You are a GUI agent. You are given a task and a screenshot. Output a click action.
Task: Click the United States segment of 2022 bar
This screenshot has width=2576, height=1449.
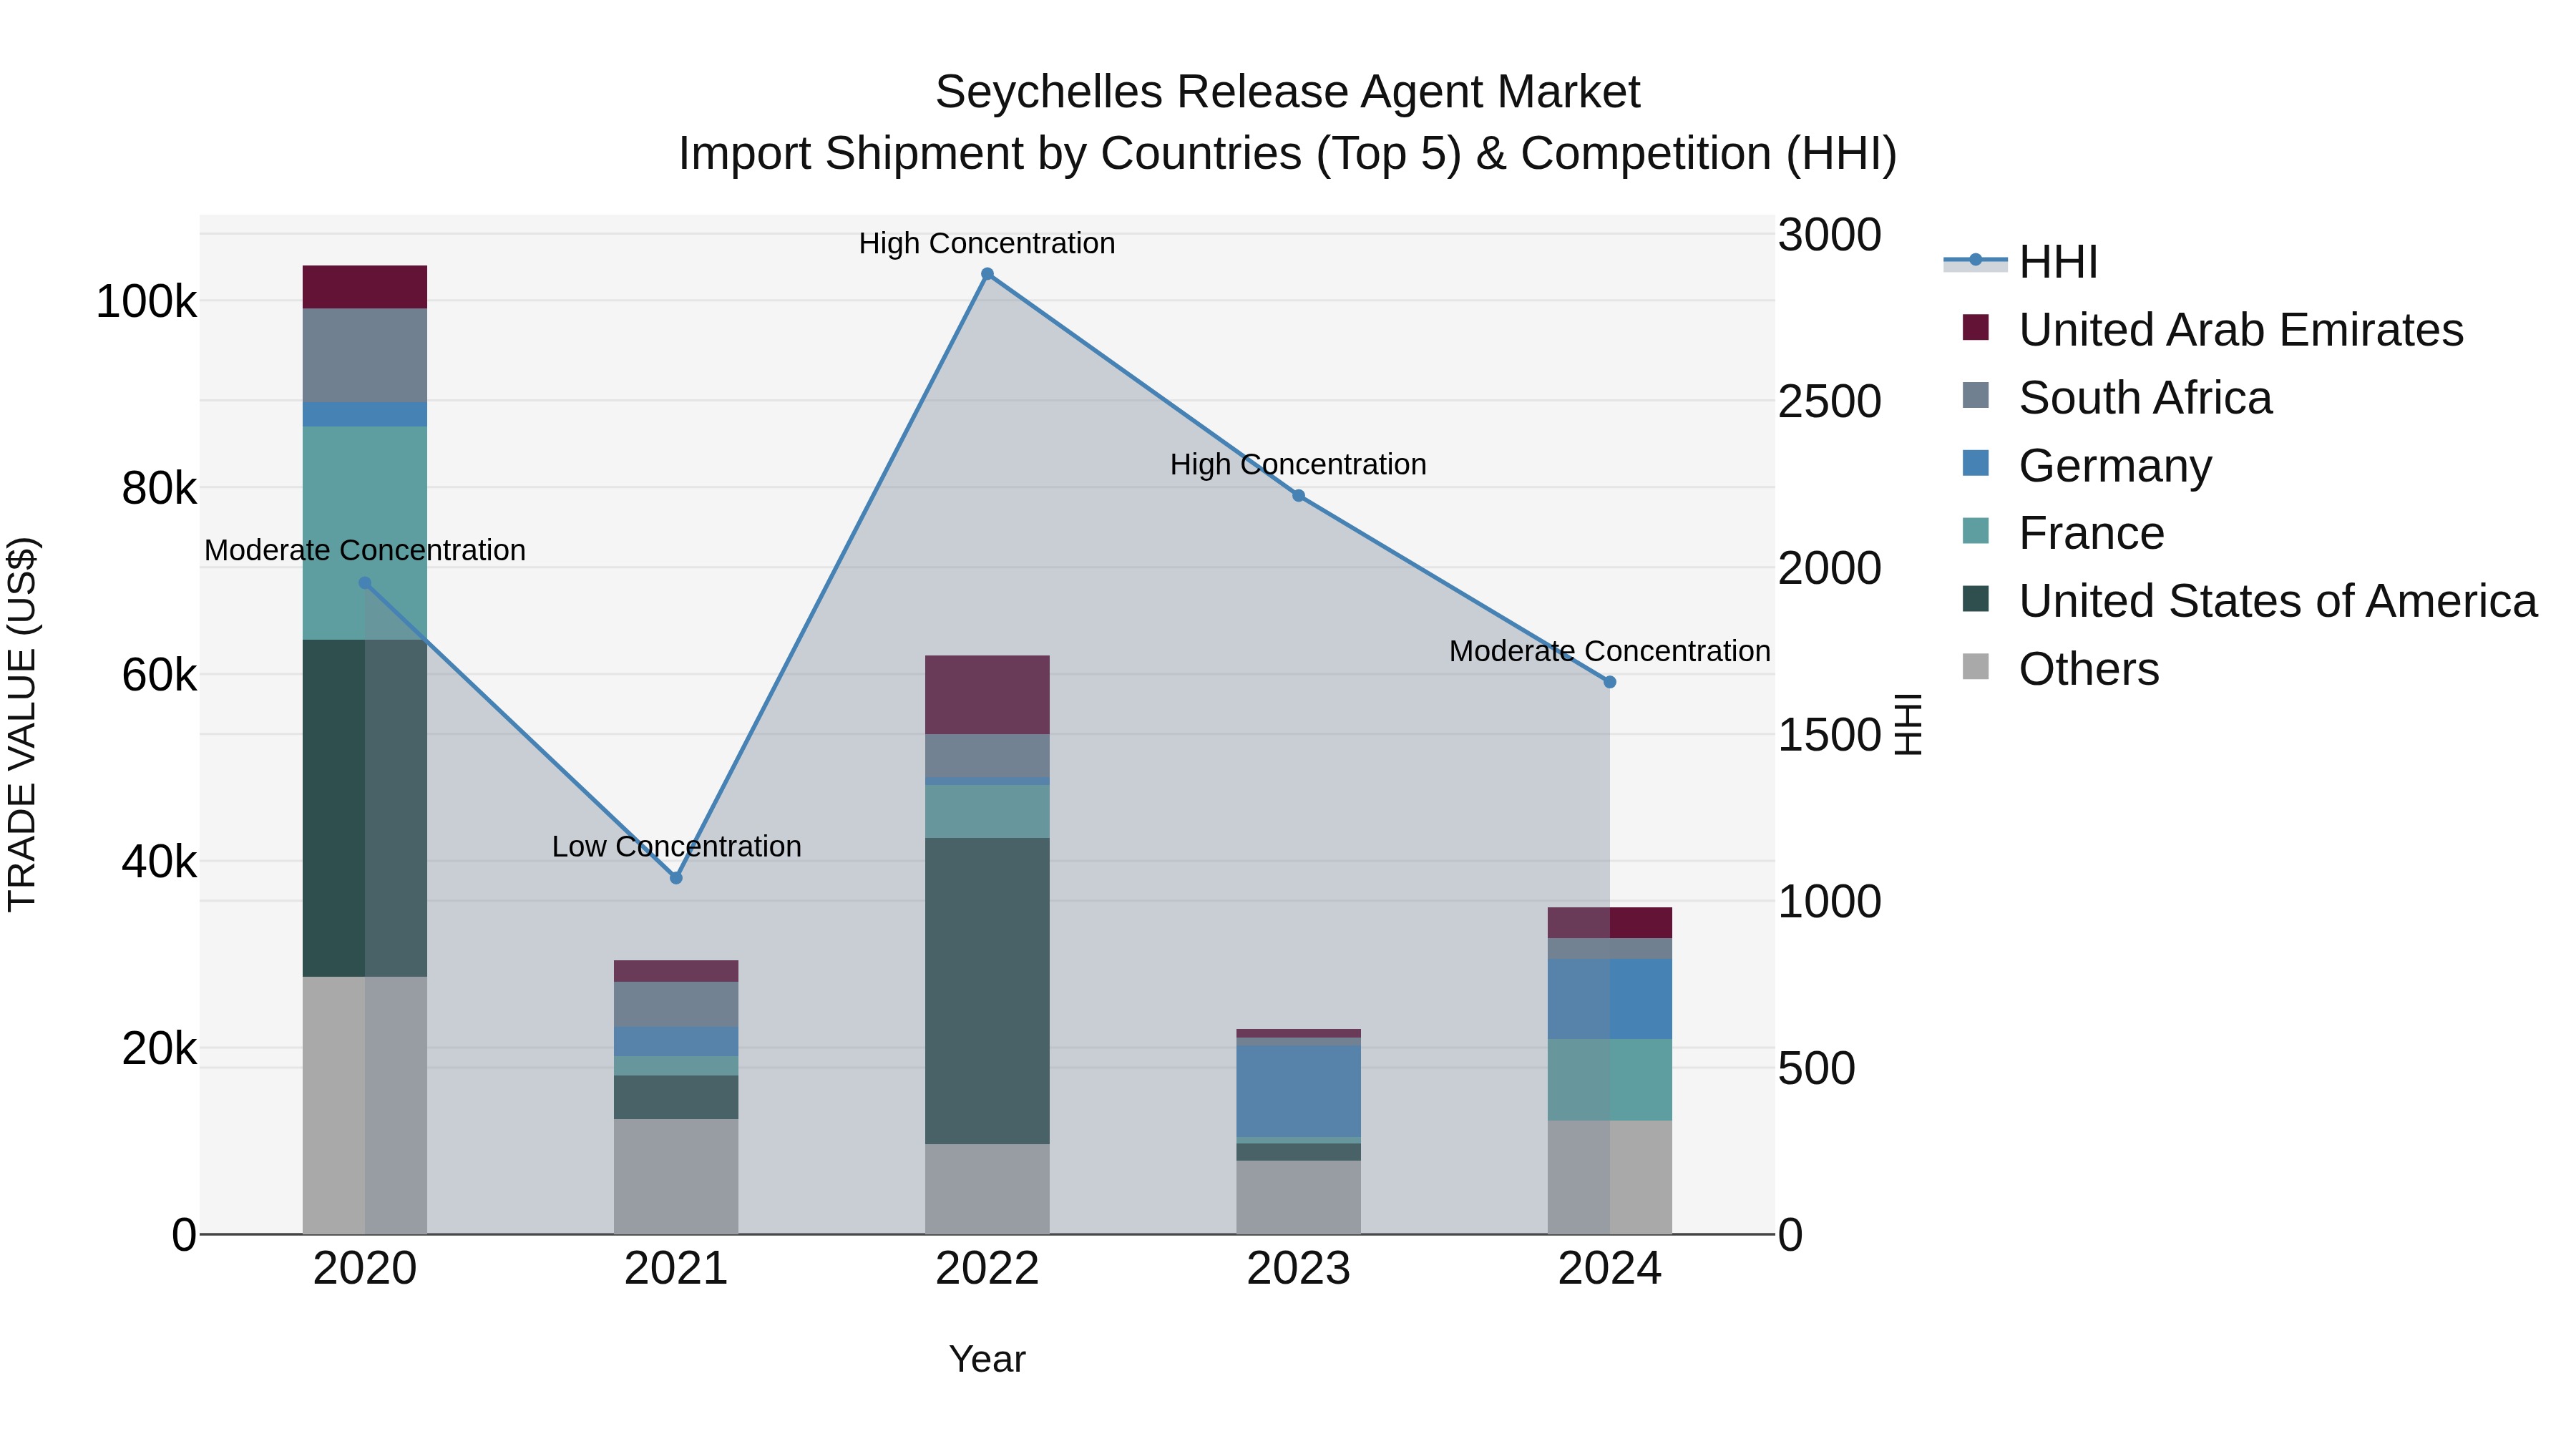click(x=987, y=991)
